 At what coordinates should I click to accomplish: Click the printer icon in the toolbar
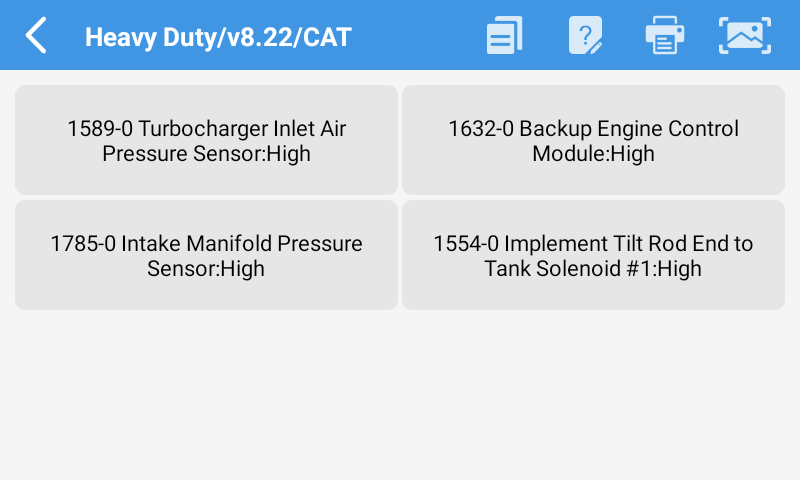[665, 36]
